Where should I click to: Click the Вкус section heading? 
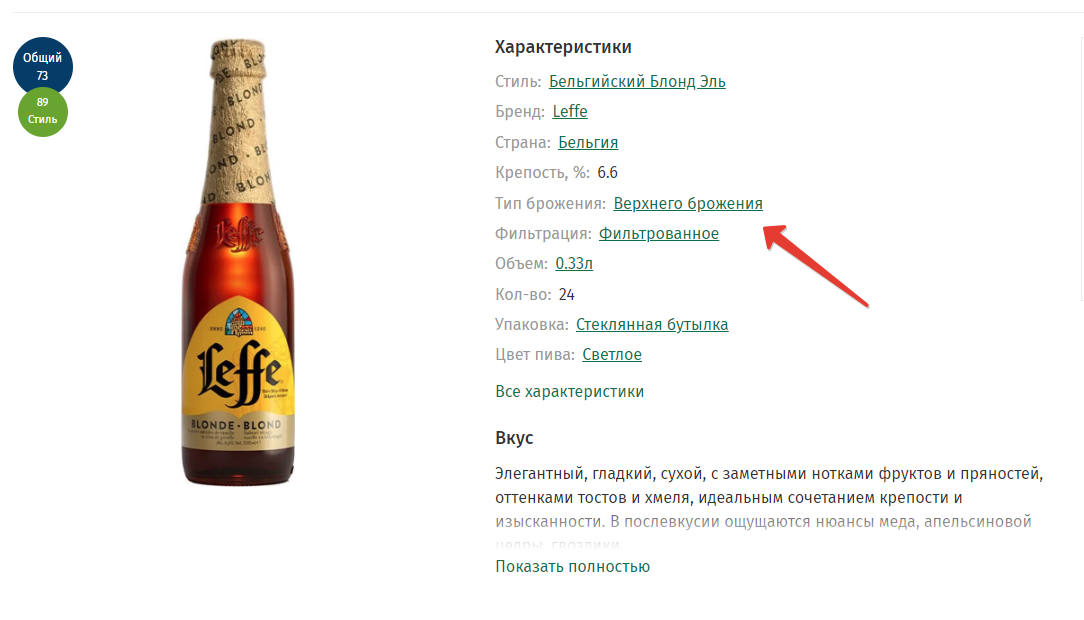coord(514,438)
